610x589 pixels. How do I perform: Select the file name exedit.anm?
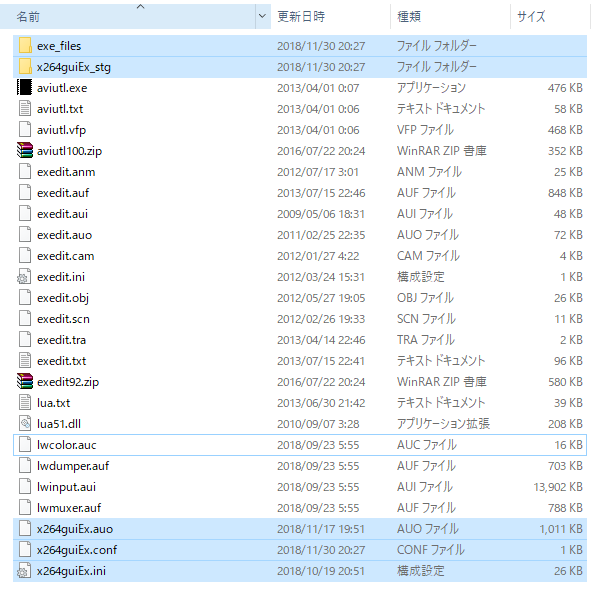tap(66, 172)
